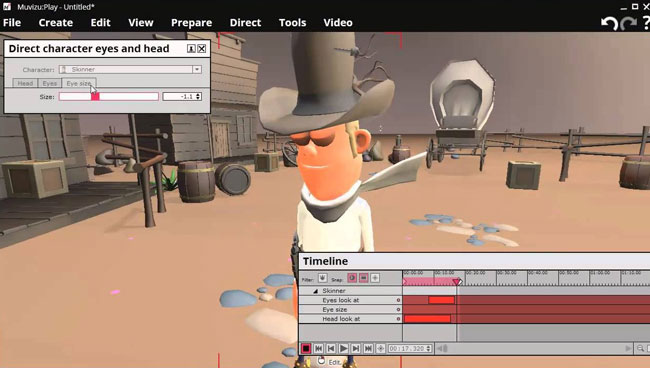Step to next frame in timeline

tap(356, 349)
